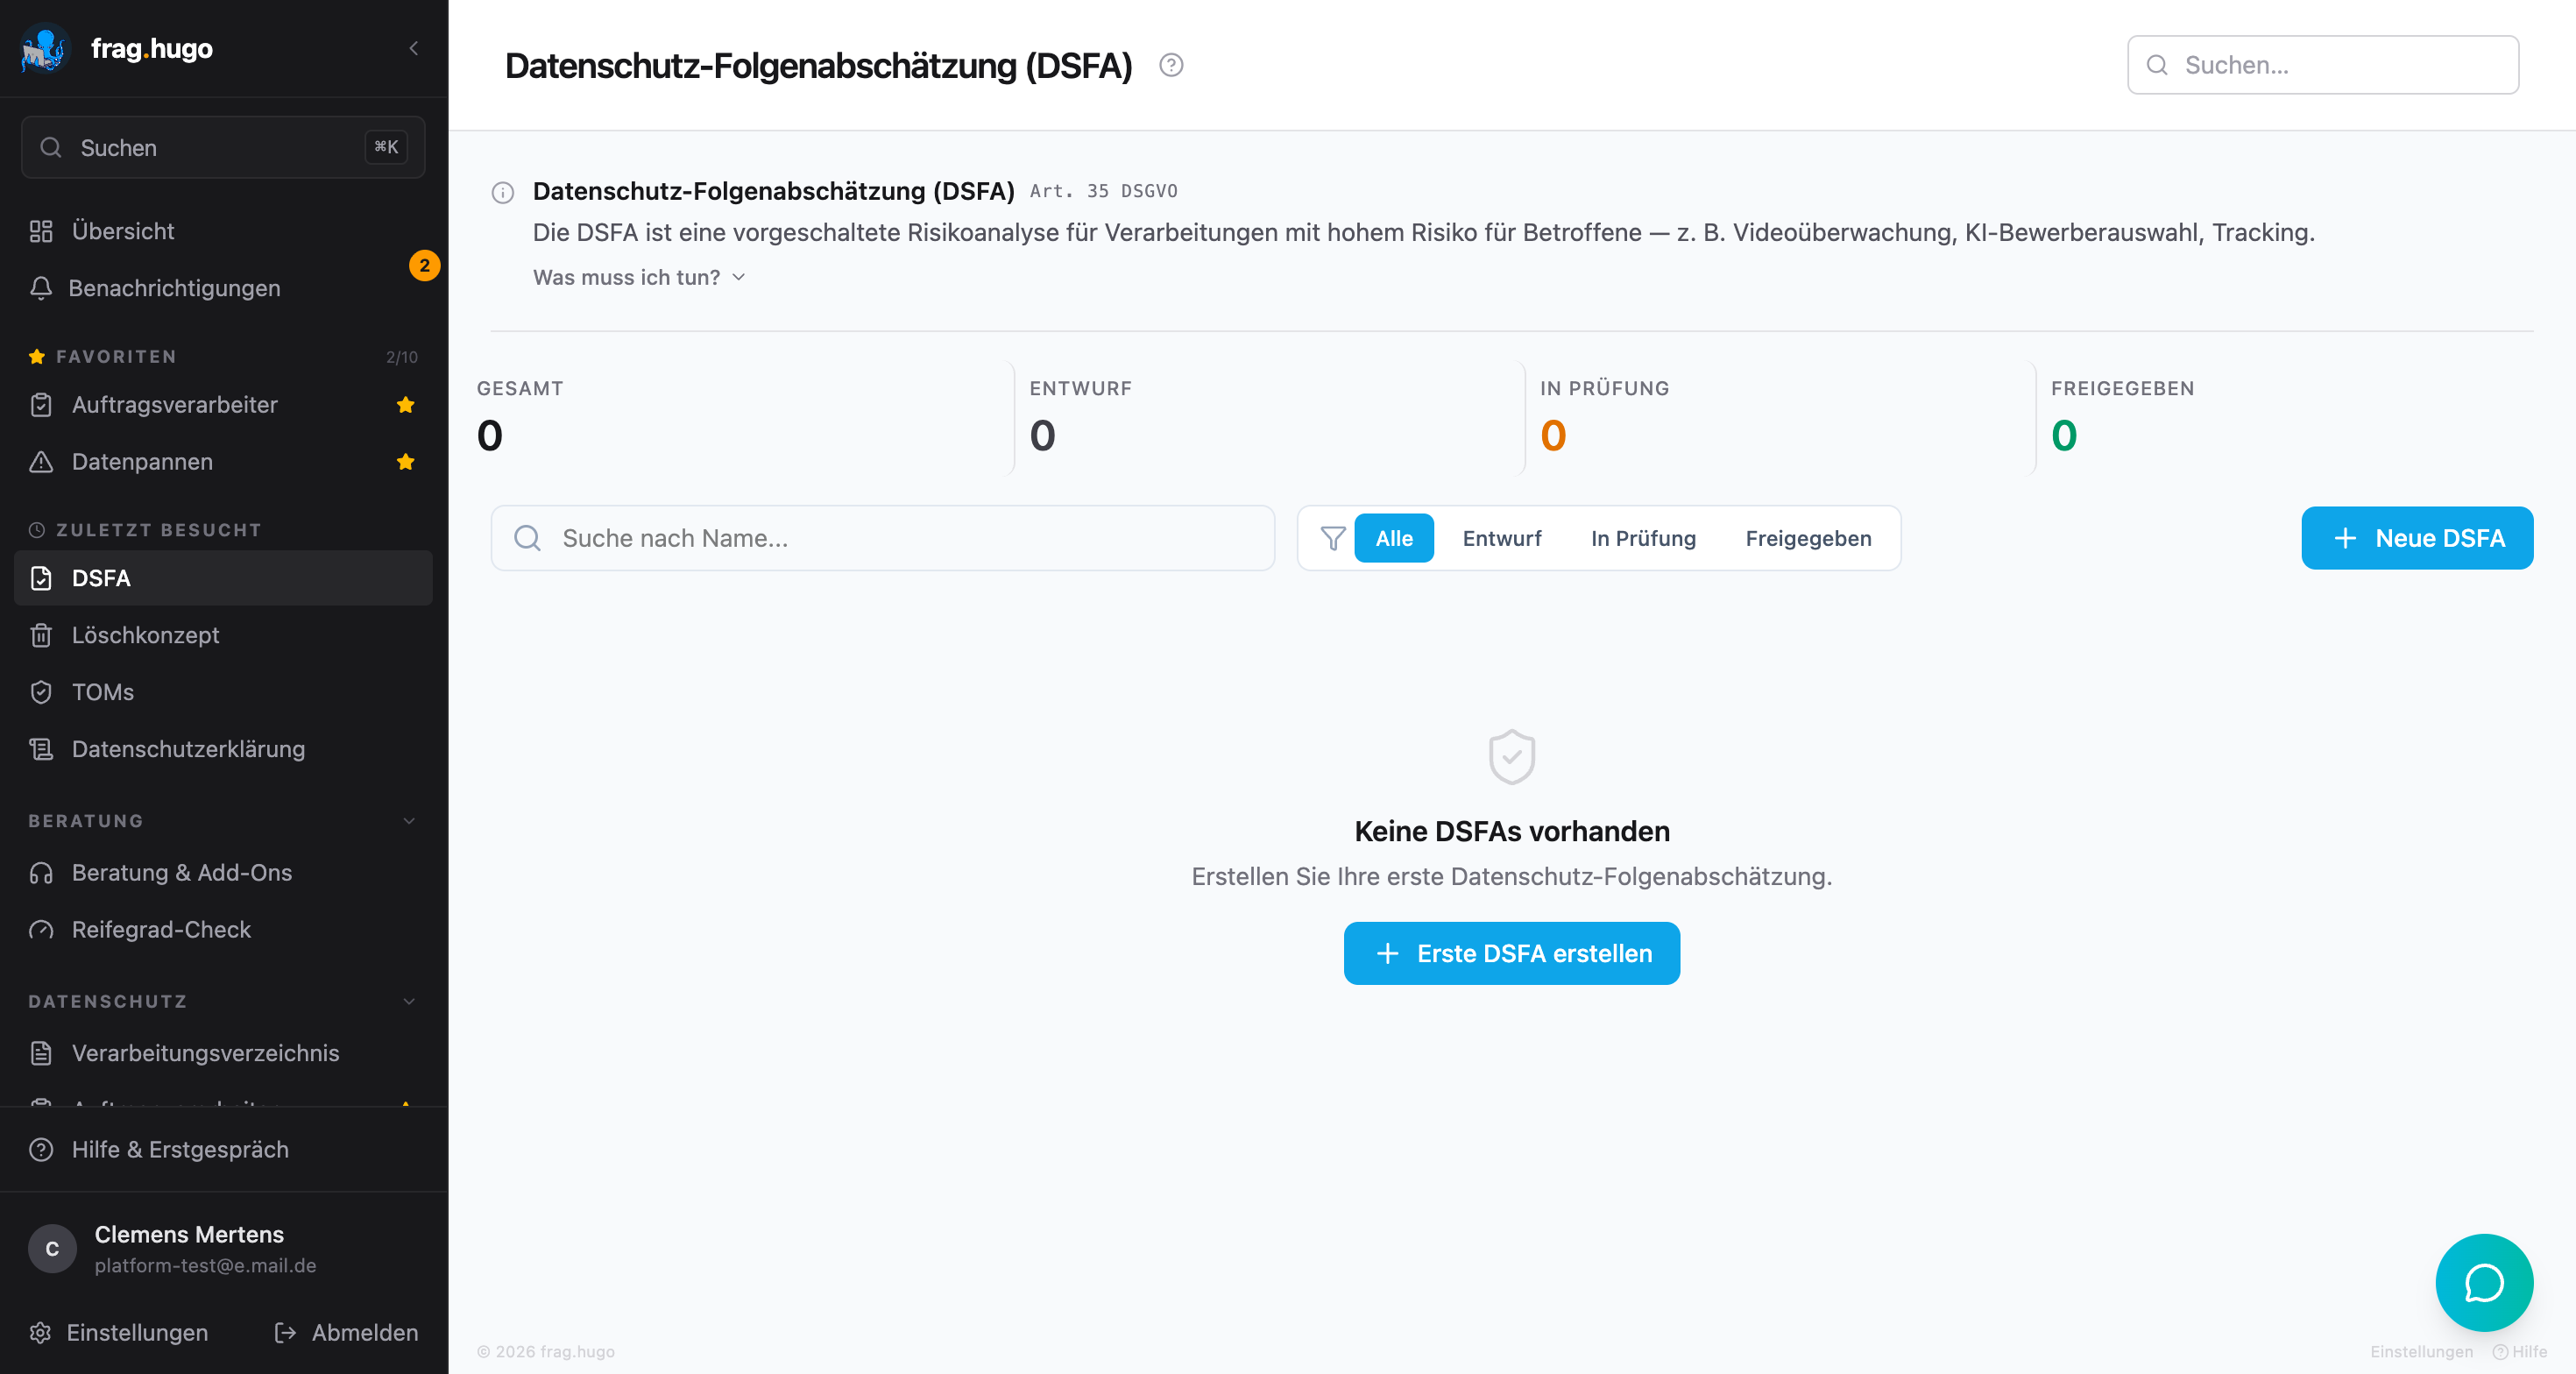The width and height of the screenshot is (2576, 1374).
Task: Click the Reifegrad-Check gauge icon
Action: (x=41, y=930)
